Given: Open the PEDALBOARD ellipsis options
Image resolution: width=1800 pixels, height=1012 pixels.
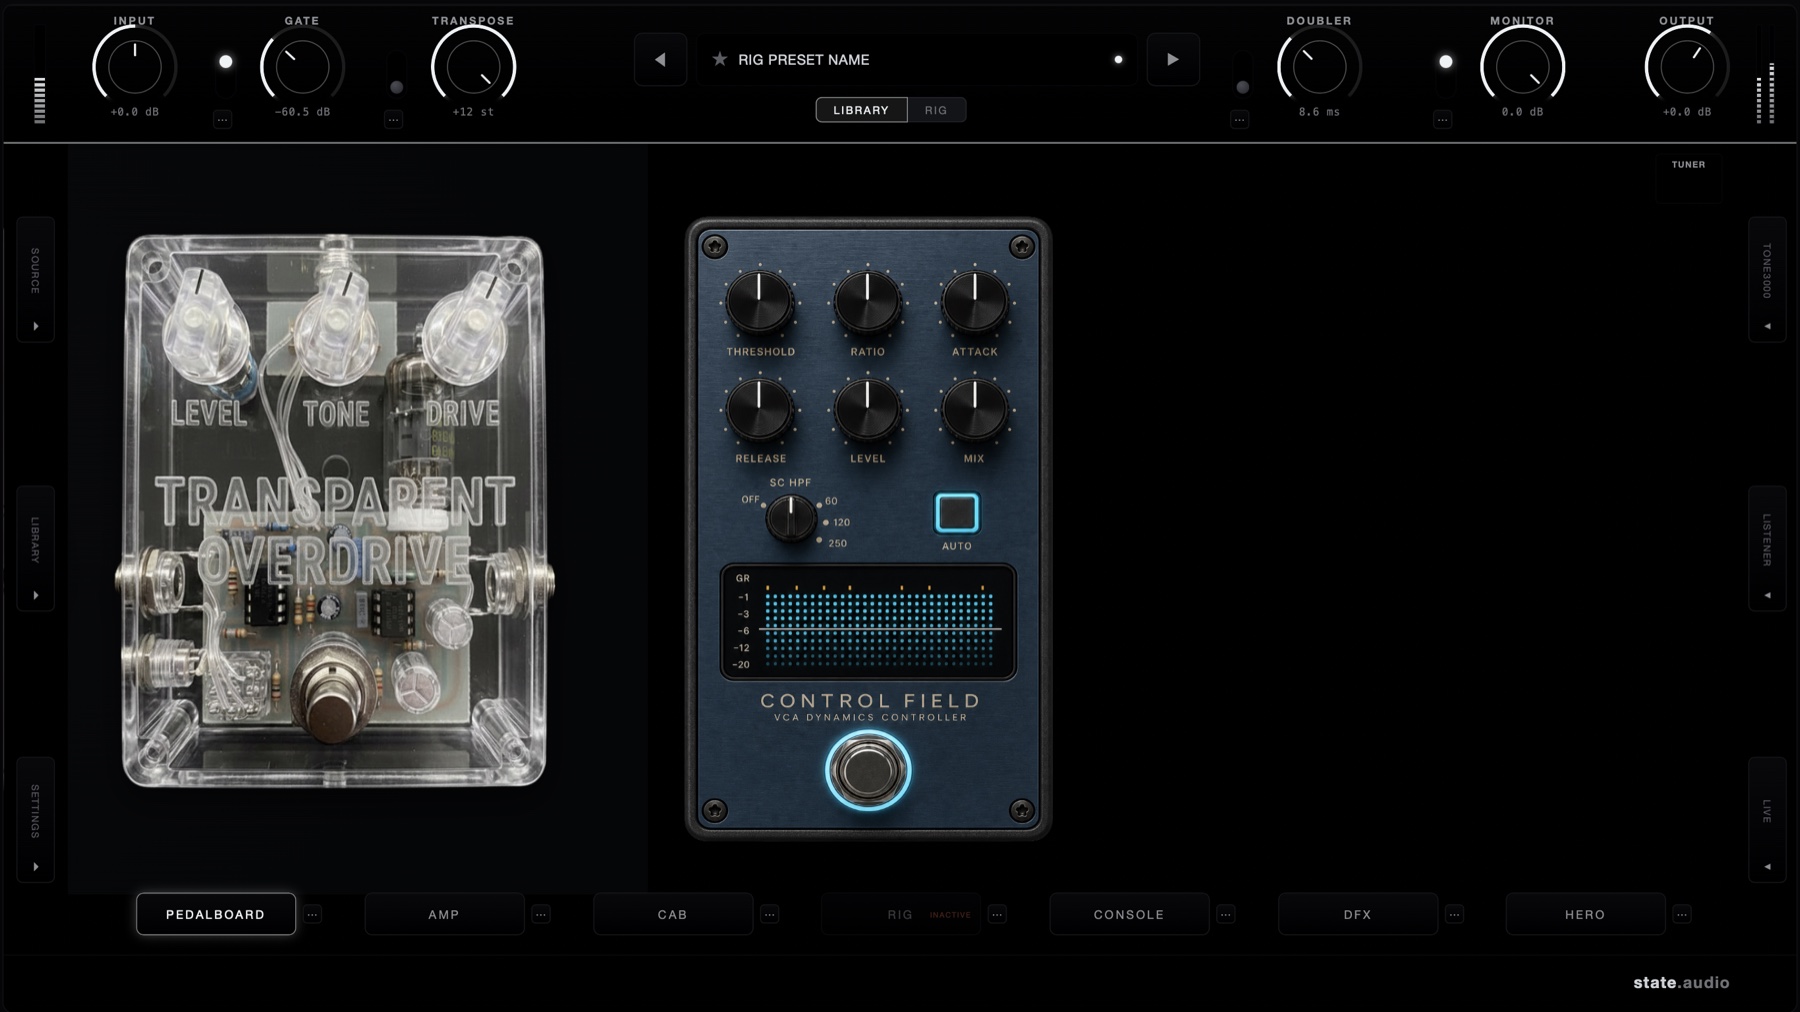Looking at the screenshot, I should (x=313, y=914).
